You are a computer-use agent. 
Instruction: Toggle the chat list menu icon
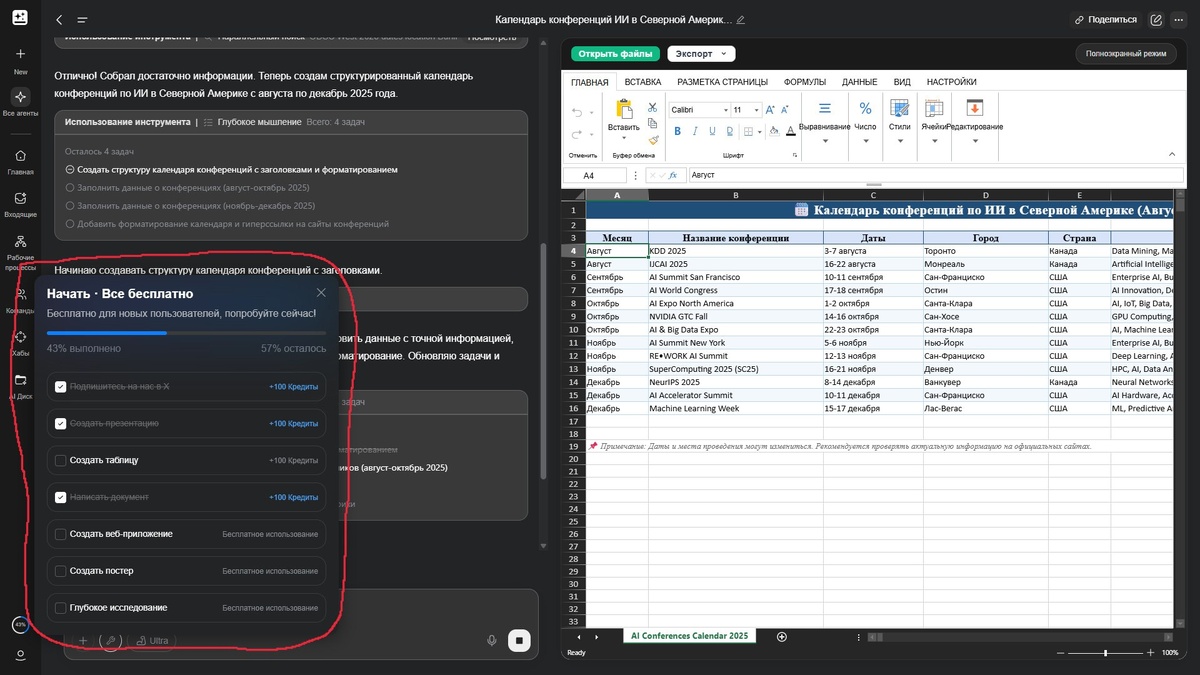(82, 20)
